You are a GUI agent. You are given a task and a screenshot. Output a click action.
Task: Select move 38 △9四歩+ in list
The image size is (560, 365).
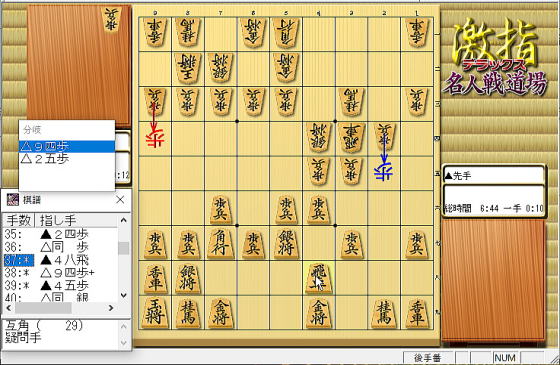click(61, 273)
